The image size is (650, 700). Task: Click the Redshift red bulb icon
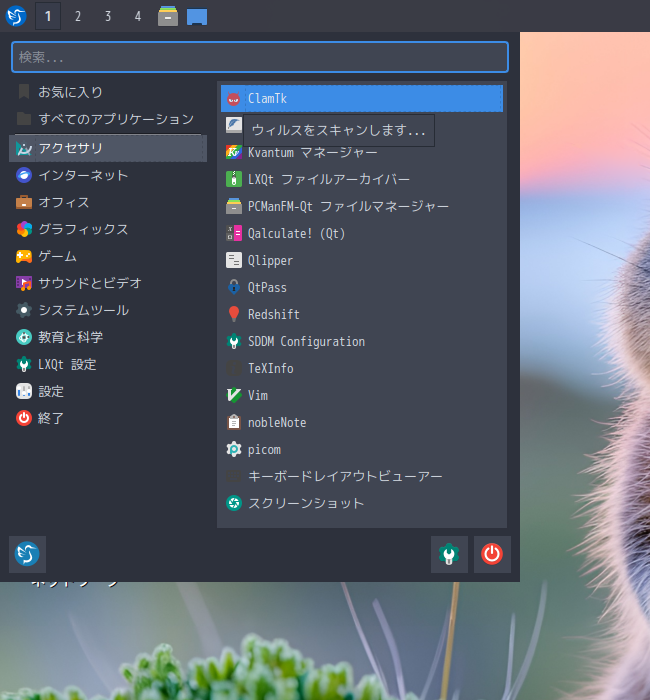(x=233, y=314)
